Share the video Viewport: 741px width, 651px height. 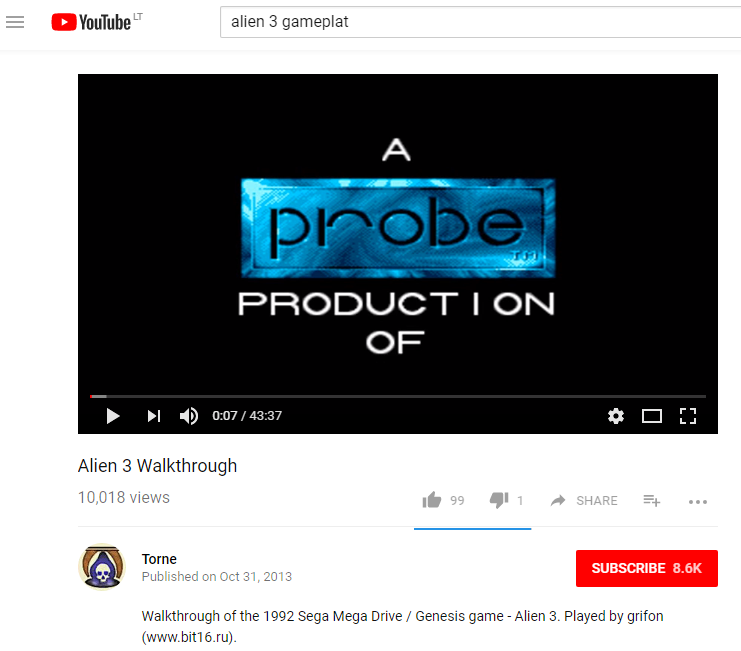[584, 501]
